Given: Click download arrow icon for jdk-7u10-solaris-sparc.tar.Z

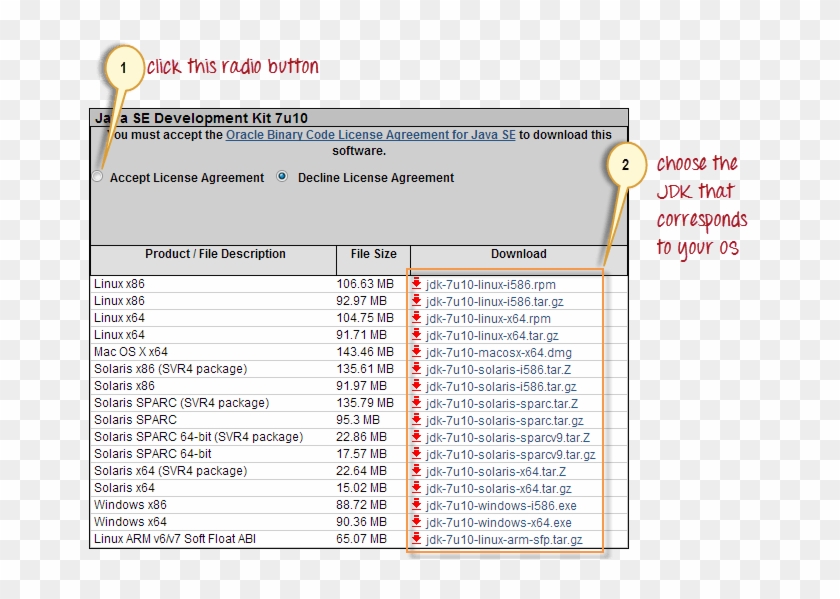Looking at the screenshot, I should point(416,403).
